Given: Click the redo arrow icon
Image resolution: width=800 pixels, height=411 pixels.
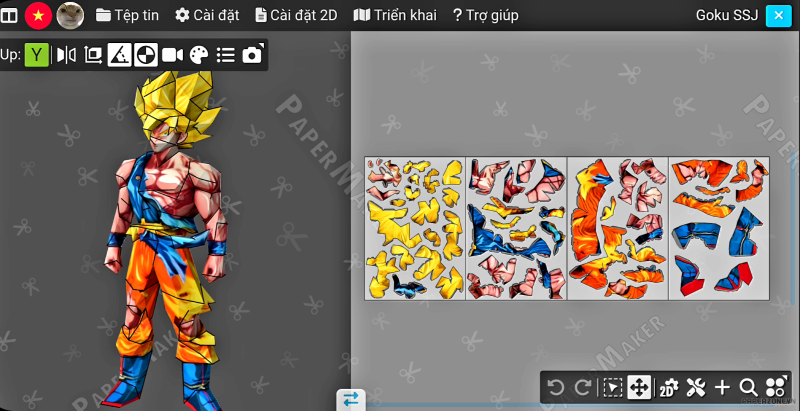Looking at the screenshot, I should click(583, 387).
